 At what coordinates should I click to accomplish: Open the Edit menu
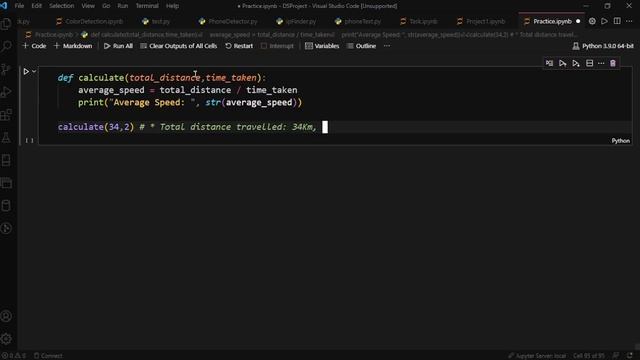36,6
